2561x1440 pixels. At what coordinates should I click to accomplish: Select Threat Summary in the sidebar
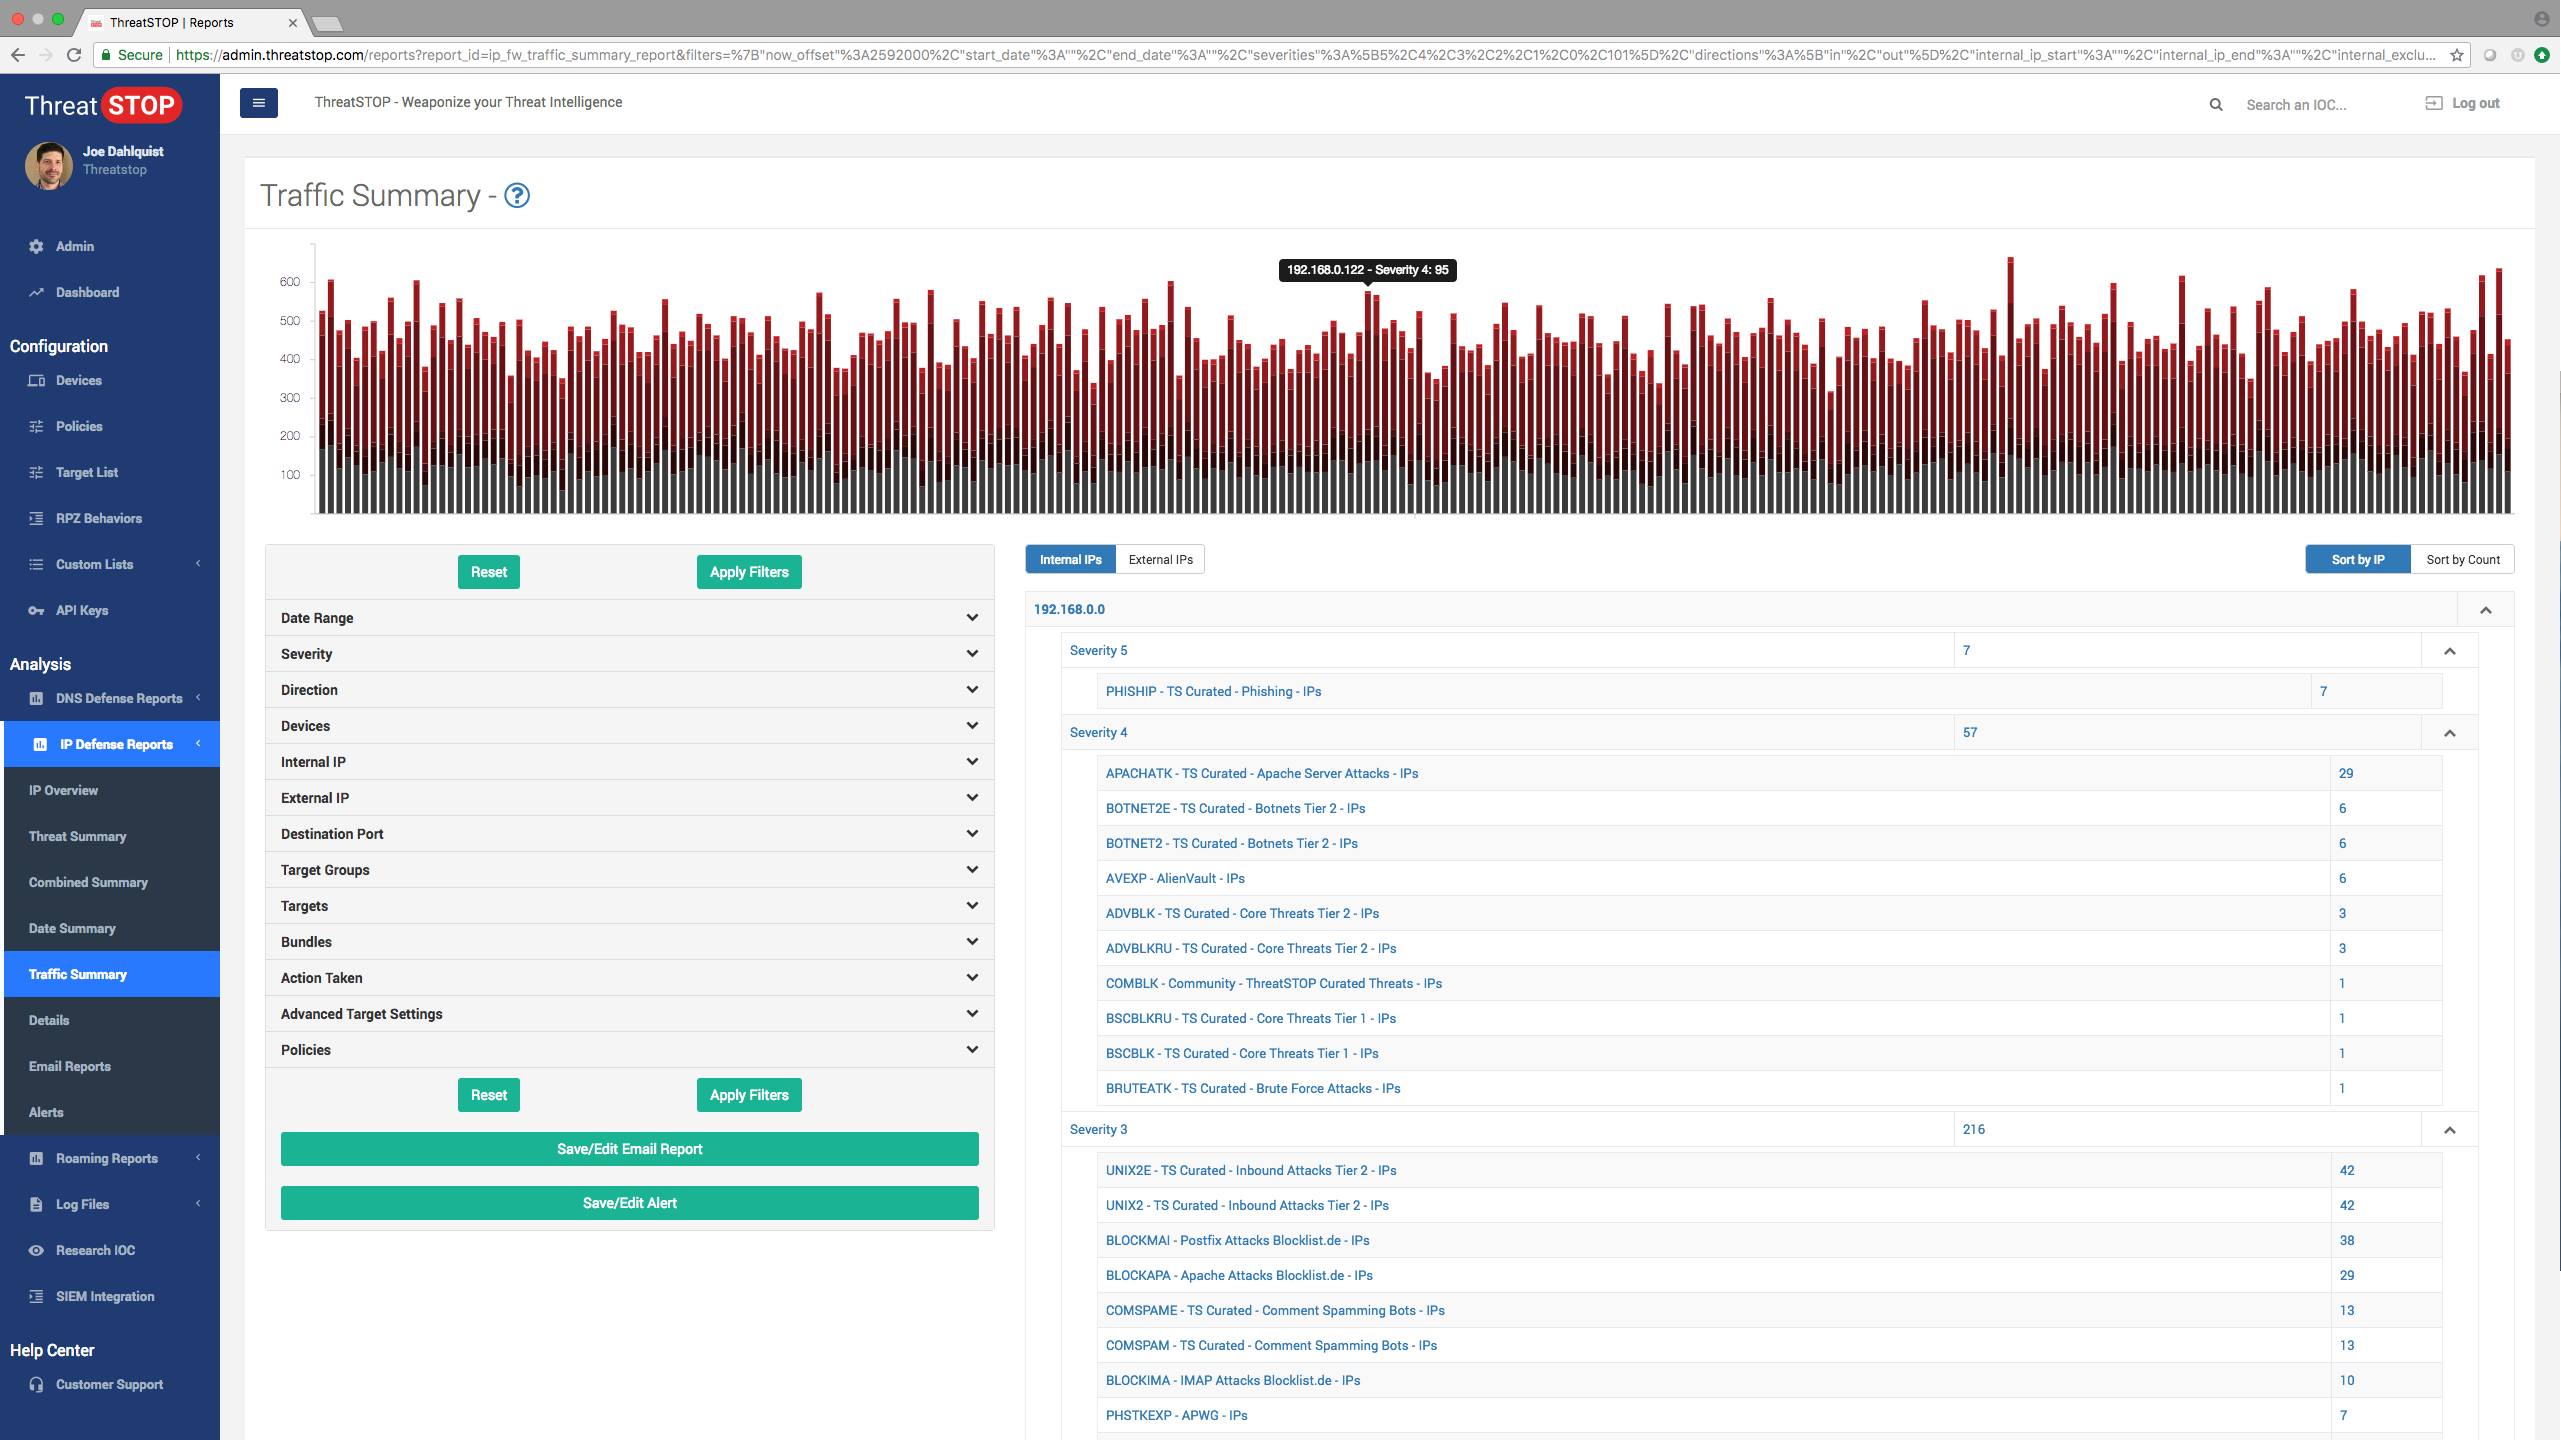pyautogui.click(x=77, y=836)
